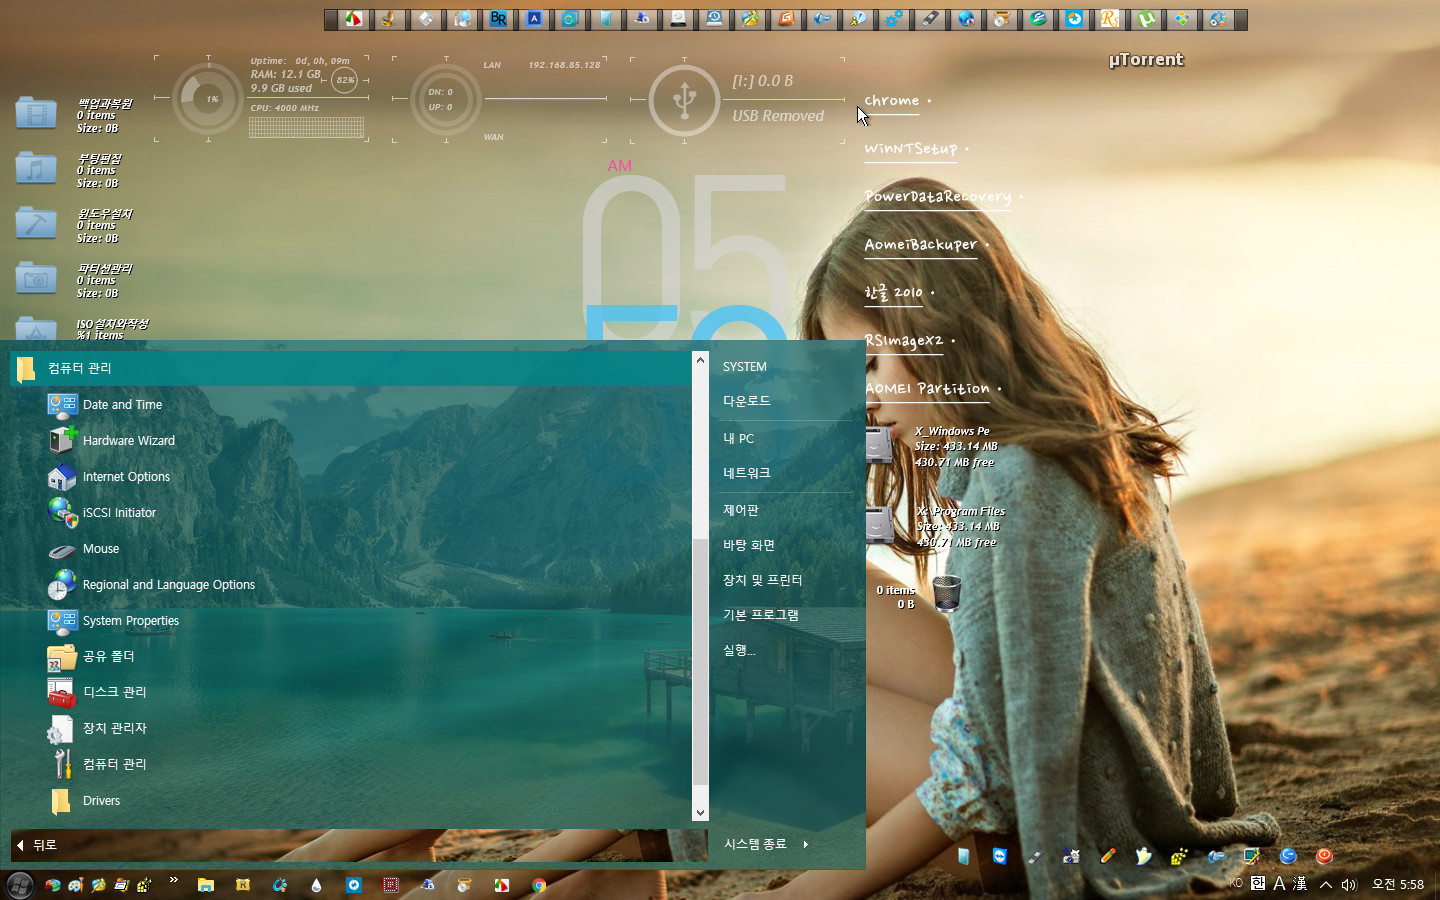The height and width of the screenshot is (900, 1440).
Task: Expand 시스템 종료 arrow submenu
Action: pyautogui.click(x=805, y=845)
